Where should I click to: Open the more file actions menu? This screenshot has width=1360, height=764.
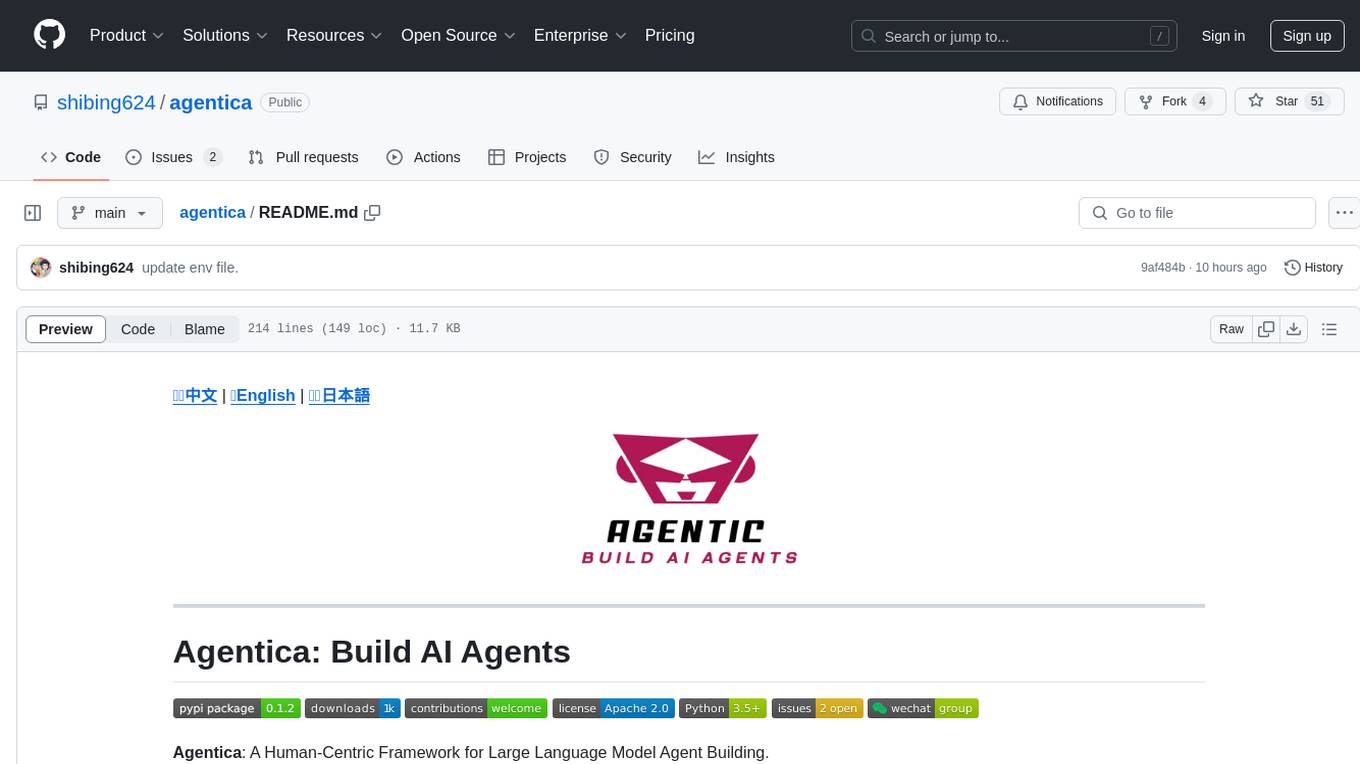coord(1344,213)
